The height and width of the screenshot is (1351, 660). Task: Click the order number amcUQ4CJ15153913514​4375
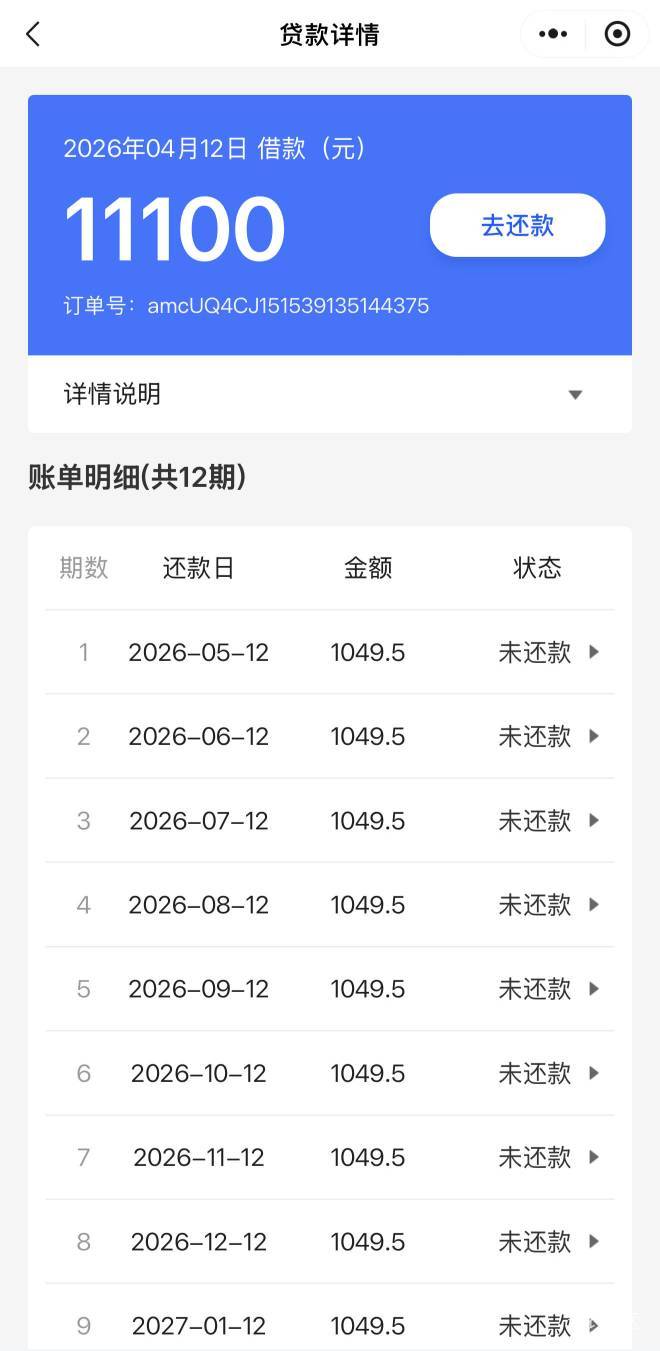point(288,306)
